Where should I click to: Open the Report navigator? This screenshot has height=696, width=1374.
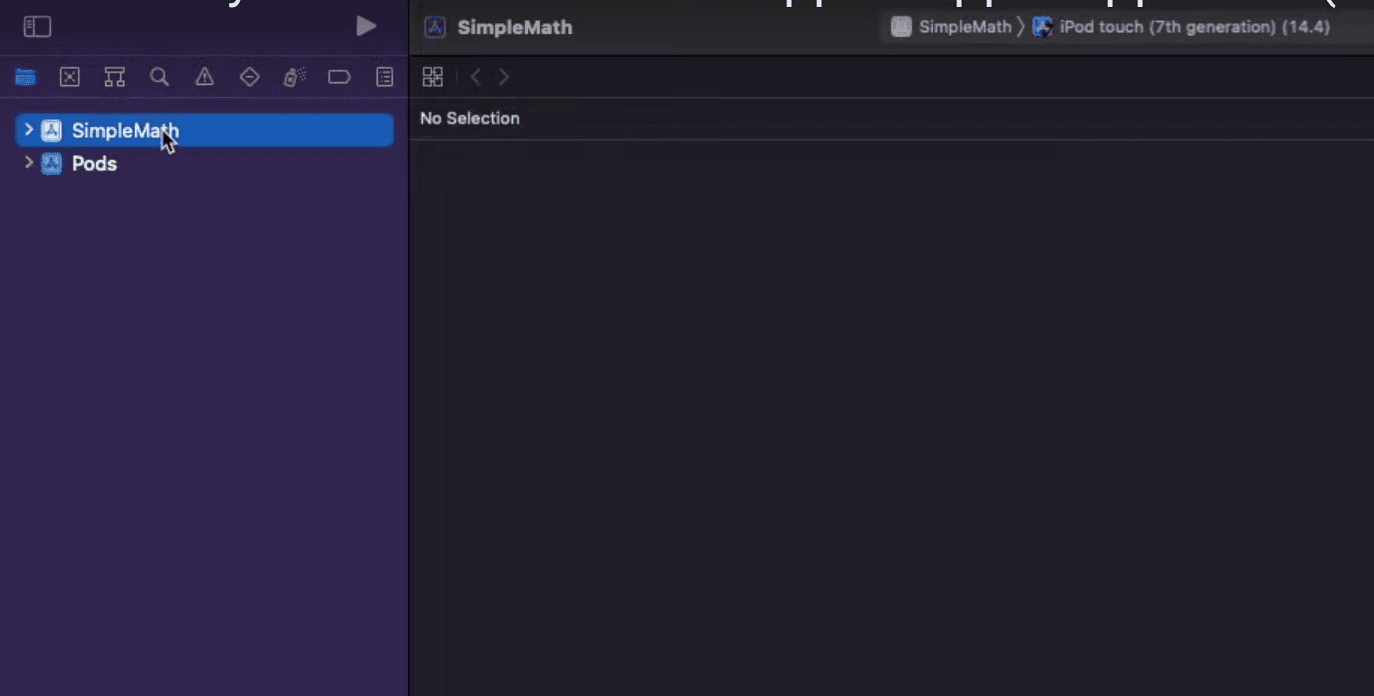click(x=384, y=76)
